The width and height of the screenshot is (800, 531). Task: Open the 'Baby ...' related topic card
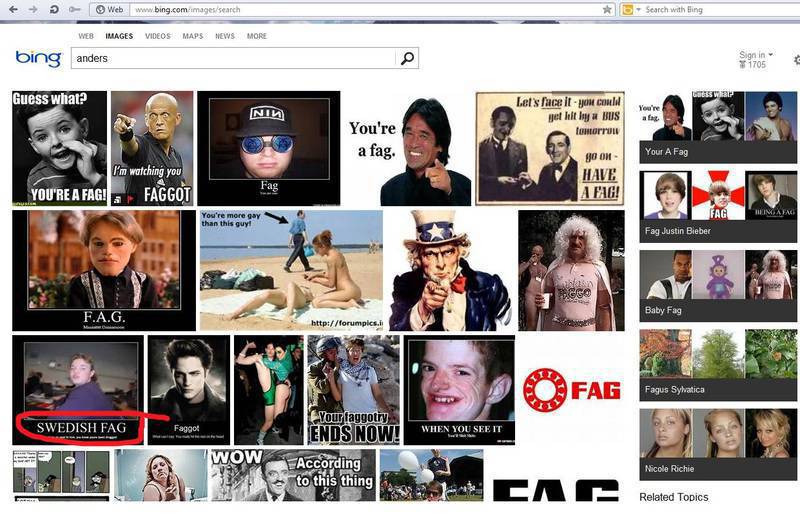coord(718,286)
